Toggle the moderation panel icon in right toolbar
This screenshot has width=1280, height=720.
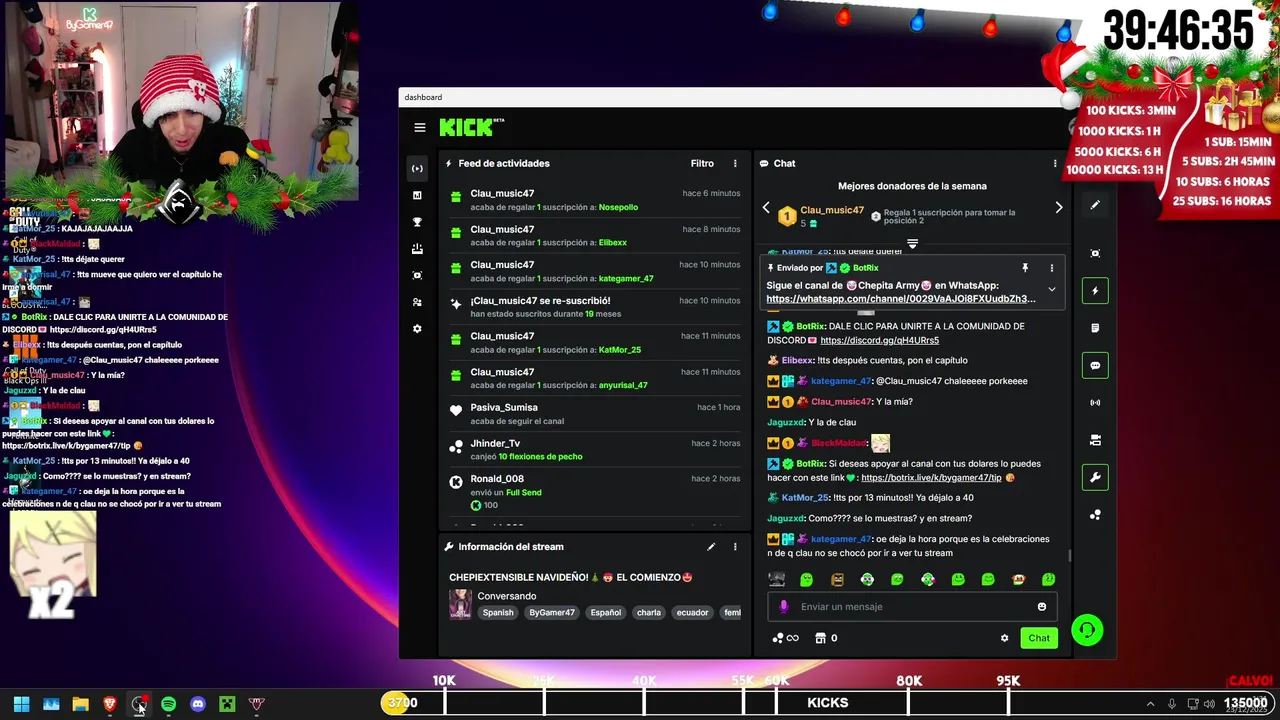(1095, 440)
